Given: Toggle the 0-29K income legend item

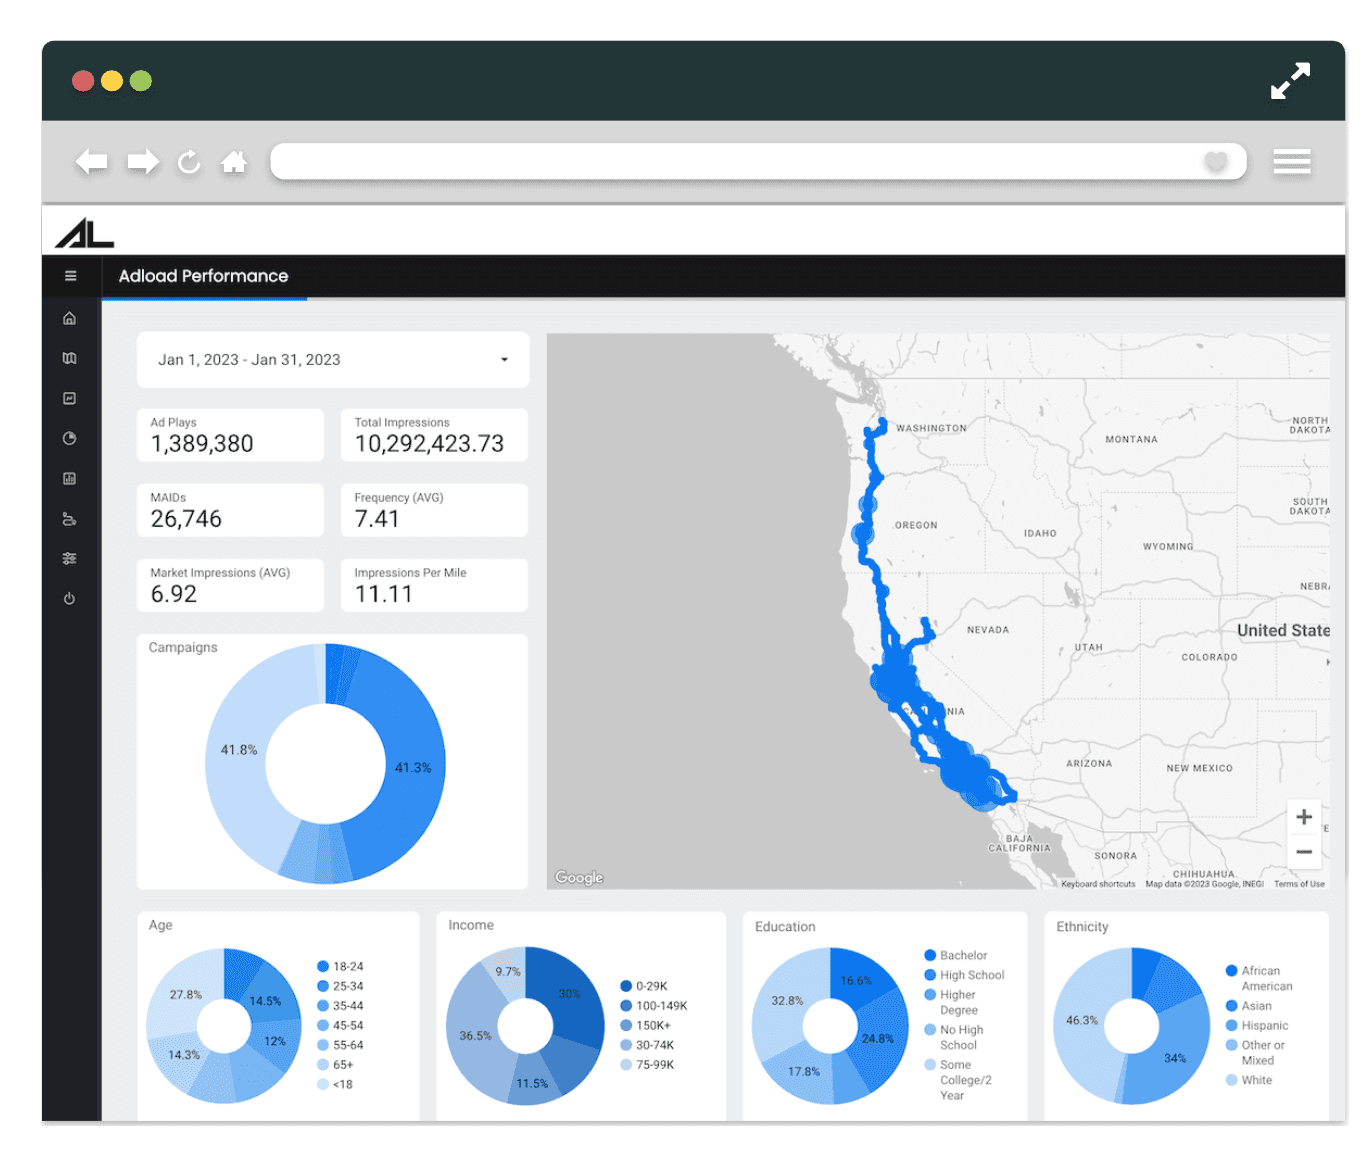Looking at the screenshot, I should tap(644, 986).
